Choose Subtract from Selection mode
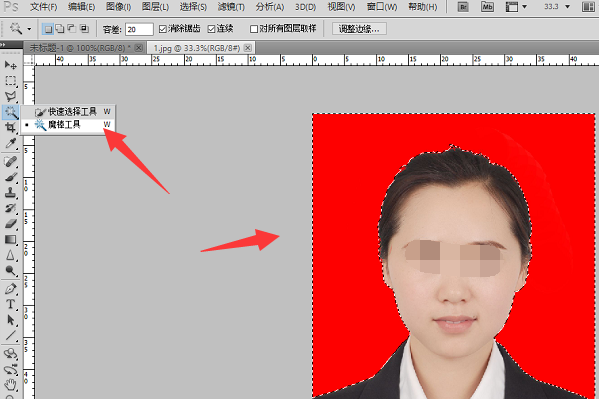599x399 pixels. [x=72, y=29]
